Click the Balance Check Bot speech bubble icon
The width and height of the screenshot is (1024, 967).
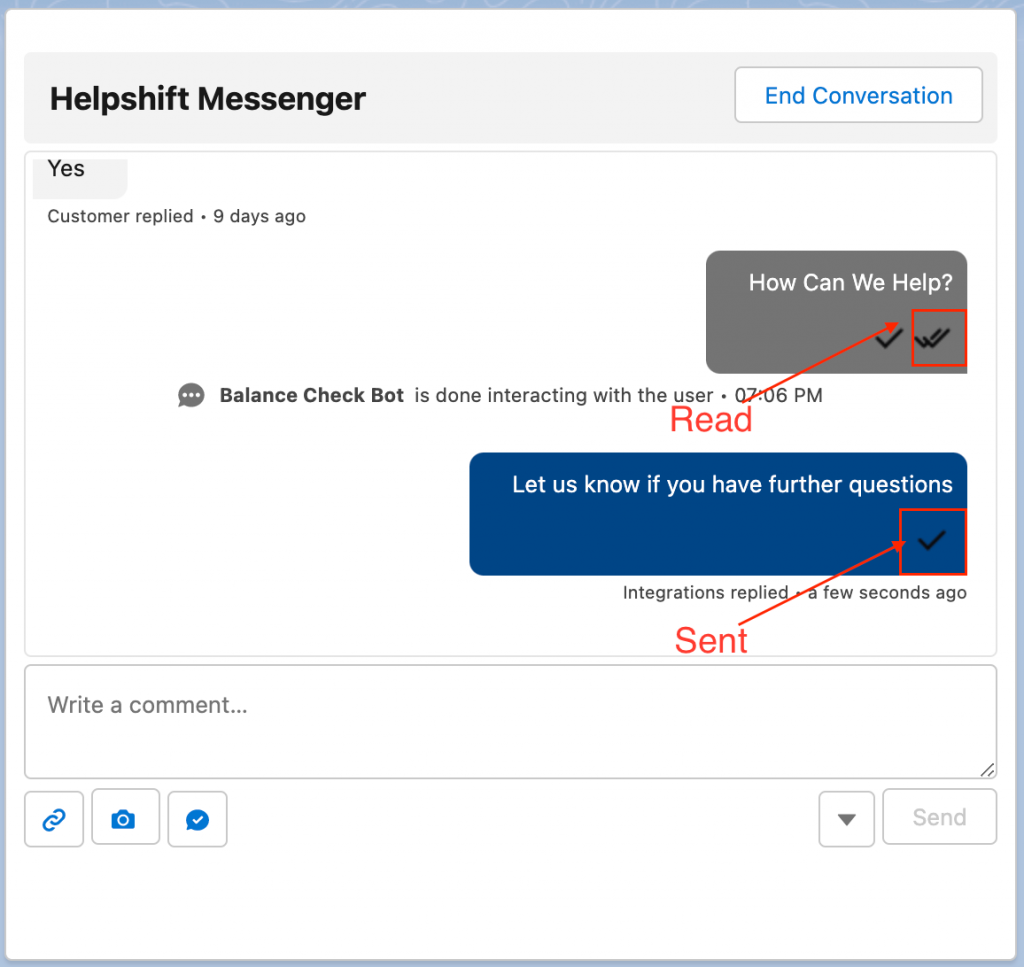click(x=191, y=396)
